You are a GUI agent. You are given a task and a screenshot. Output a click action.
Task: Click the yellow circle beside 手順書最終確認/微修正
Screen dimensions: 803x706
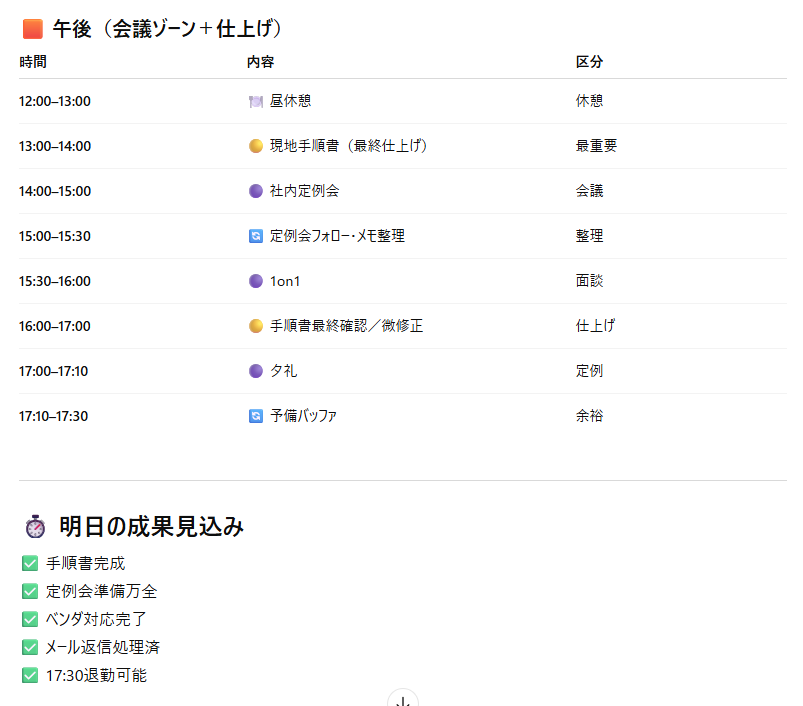point(256,326)
